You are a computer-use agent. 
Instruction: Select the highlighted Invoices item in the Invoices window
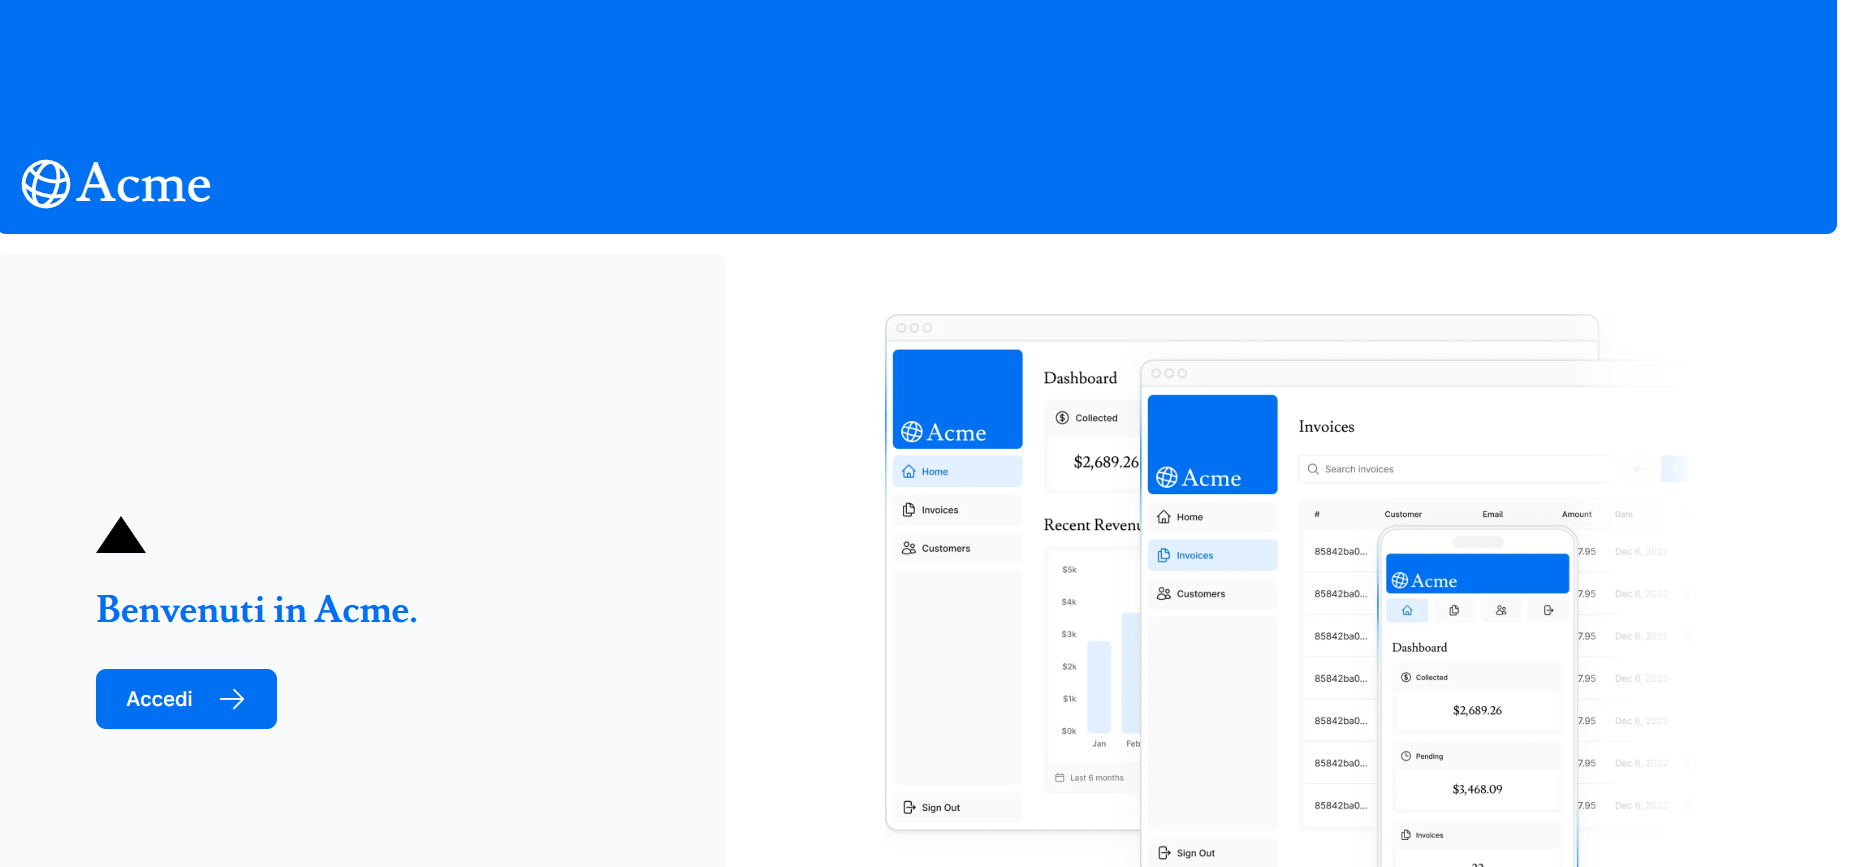[x=1212, y=555]
